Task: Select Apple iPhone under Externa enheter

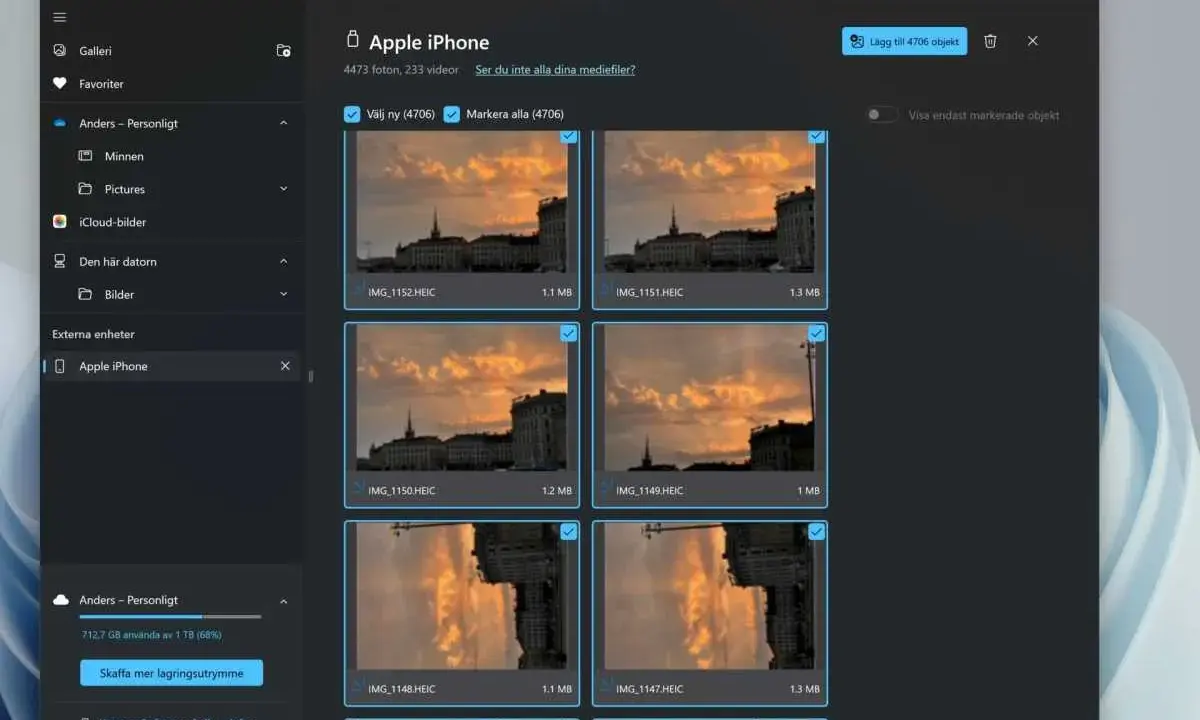Action: [171, 366]
